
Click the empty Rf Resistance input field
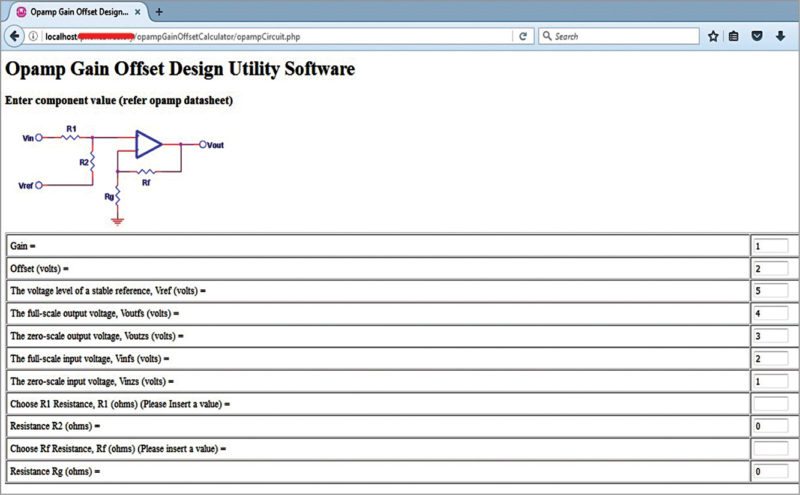coord(770,449)
